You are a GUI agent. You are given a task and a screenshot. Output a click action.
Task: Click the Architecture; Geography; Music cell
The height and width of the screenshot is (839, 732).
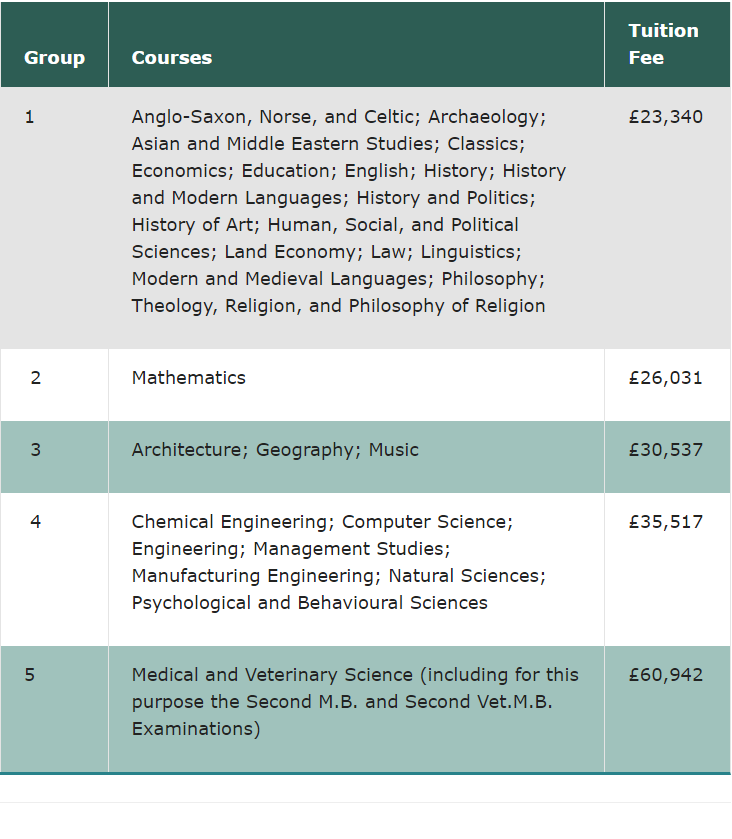pos(275,450)
